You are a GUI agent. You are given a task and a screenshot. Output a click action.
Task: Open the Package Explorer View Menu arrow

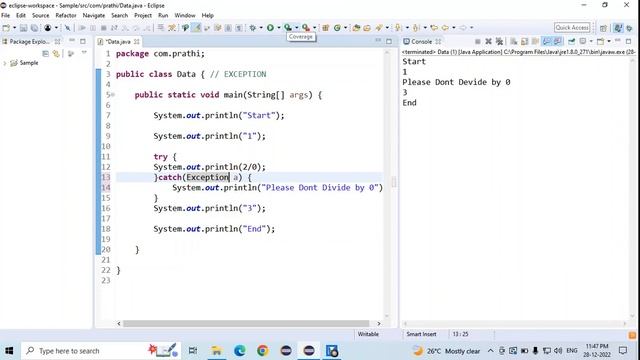click(x=84, y=53)
